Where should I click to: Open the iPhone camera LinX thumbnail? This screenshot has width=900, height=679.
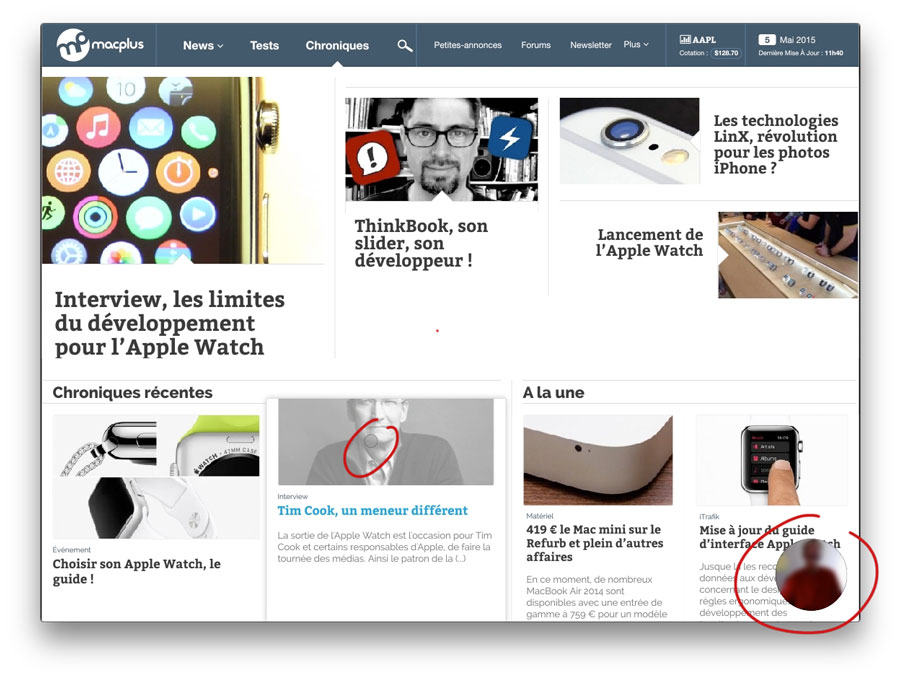pyautogui.click(x=630, y=141)
